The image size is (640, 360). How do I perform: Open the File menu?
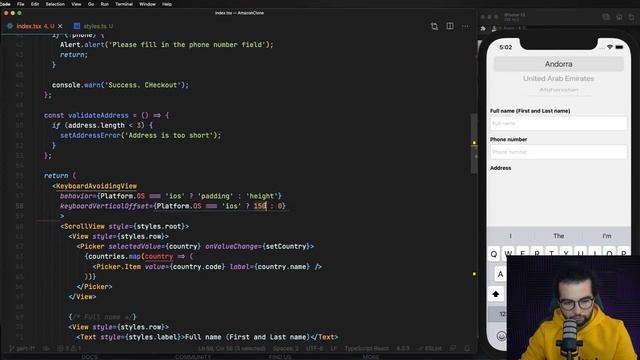pyautogui.click(x=20, y=4)
